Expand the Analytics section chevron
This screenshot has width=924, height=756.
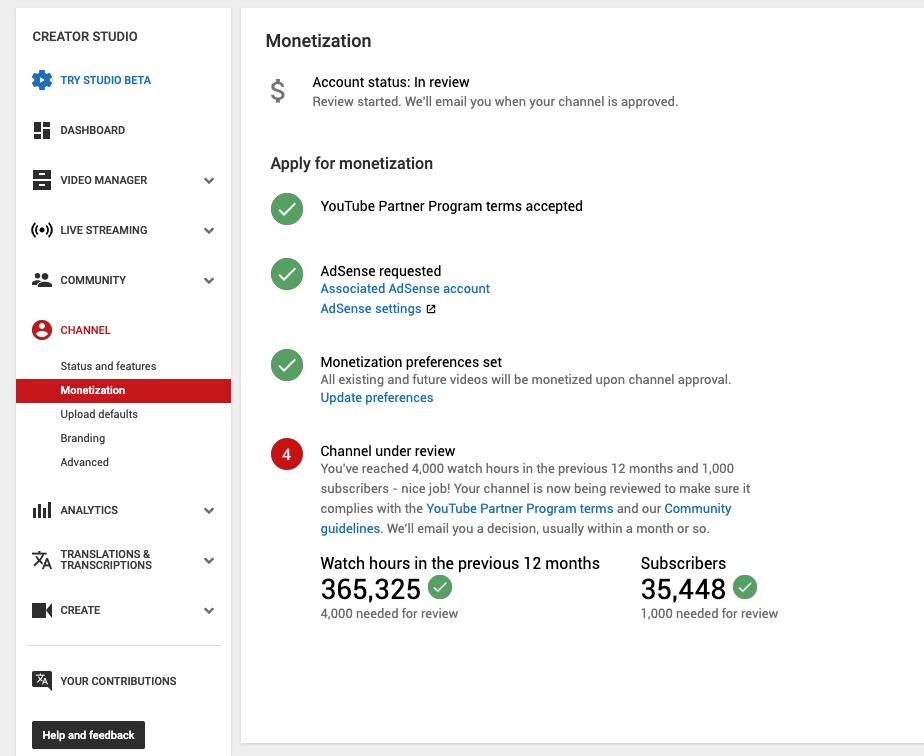[209, 511]
